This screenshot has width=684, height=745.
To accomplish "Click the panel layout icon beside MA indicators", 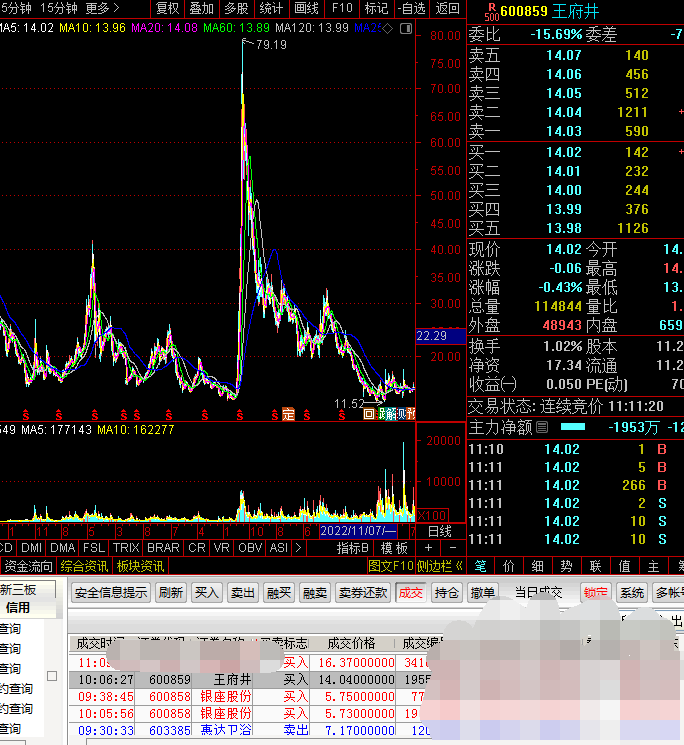I will click(406, 29).
